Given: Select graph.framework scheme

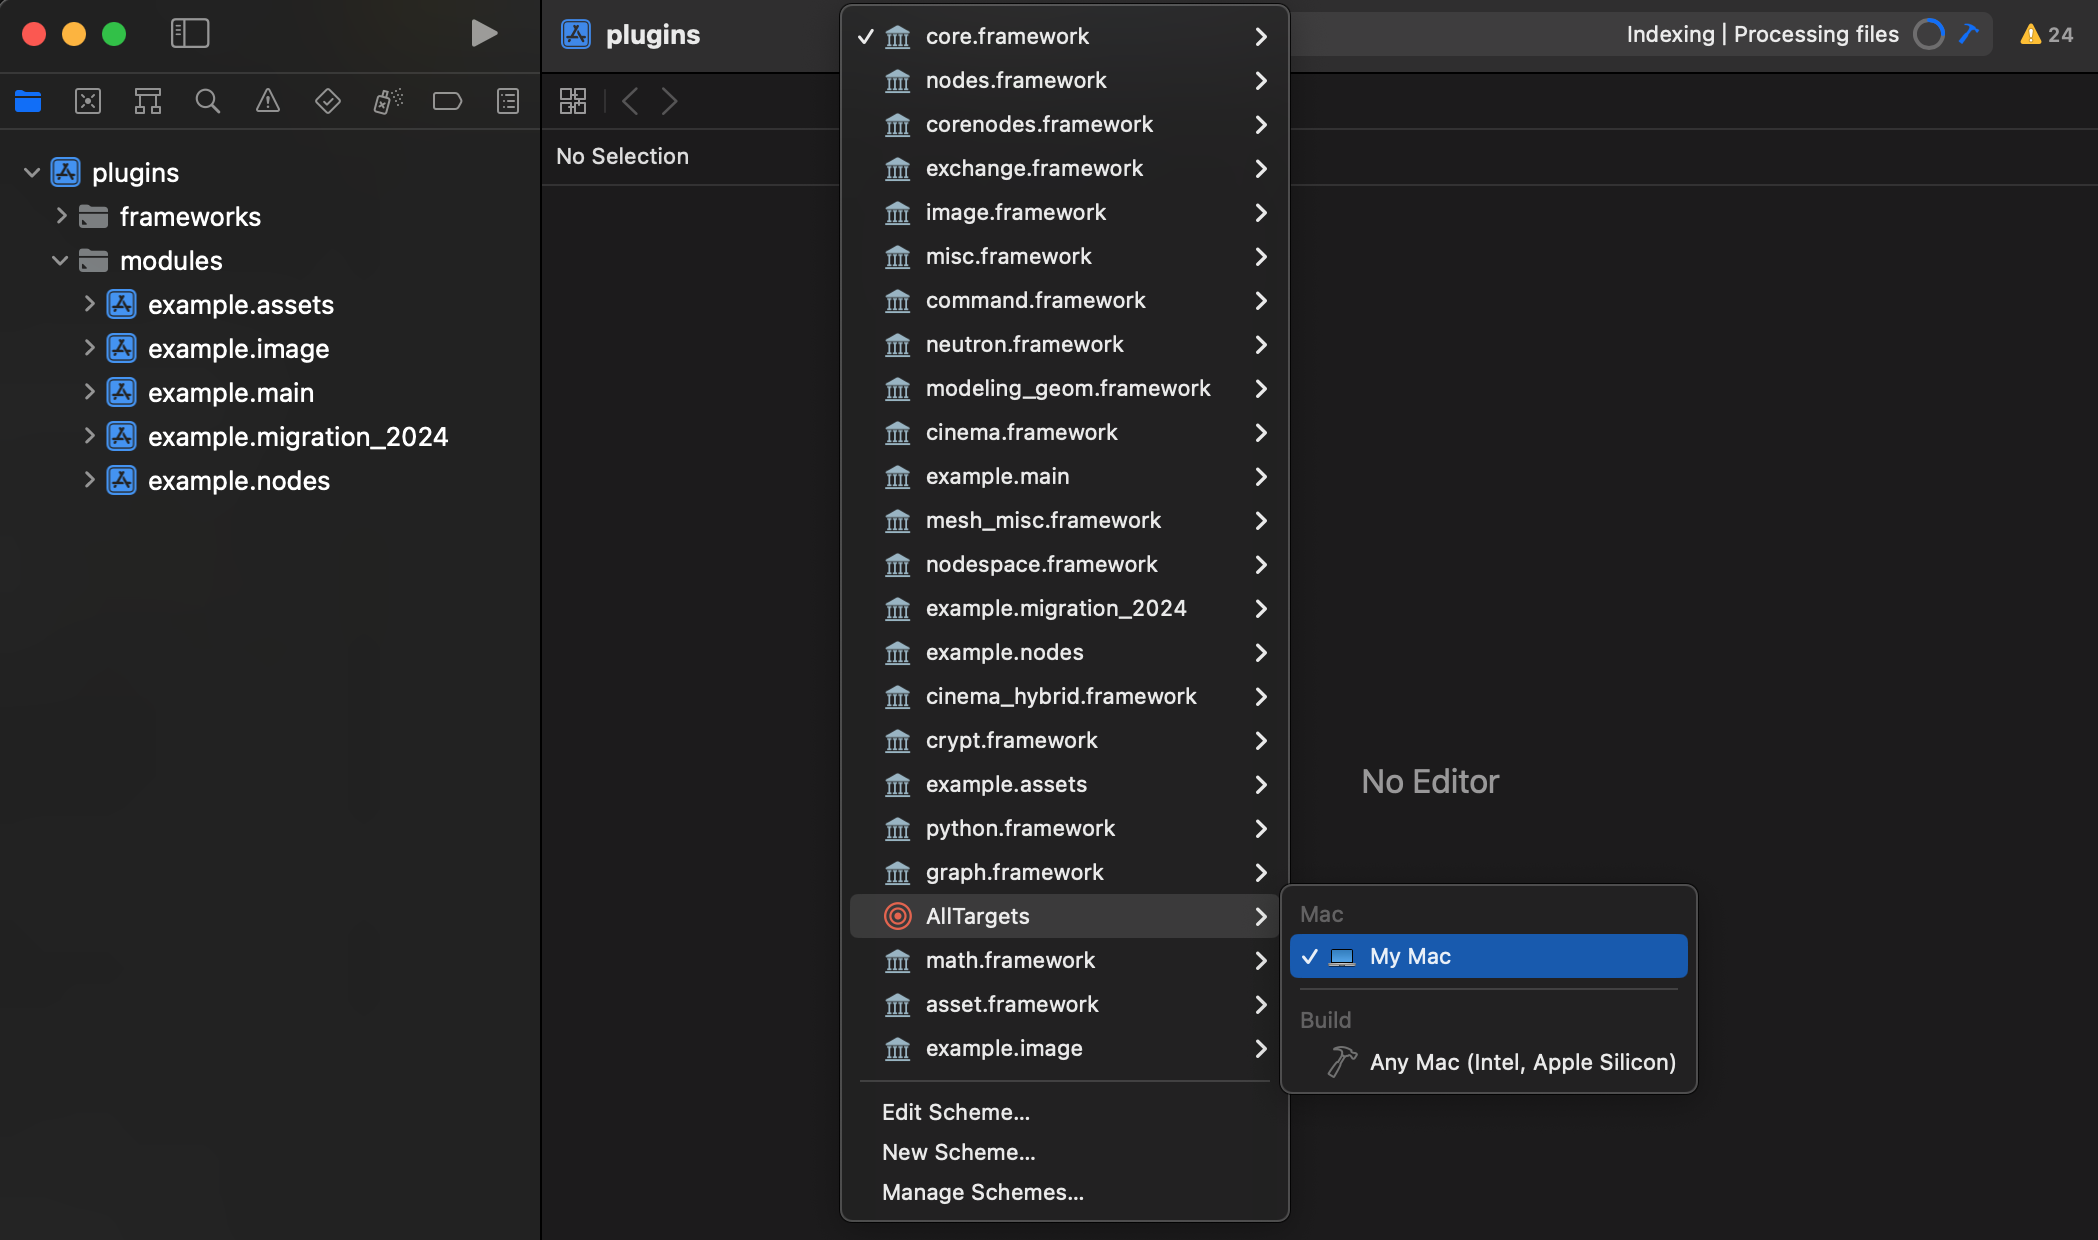Looking at the screenshot, I should point(1064,872).
